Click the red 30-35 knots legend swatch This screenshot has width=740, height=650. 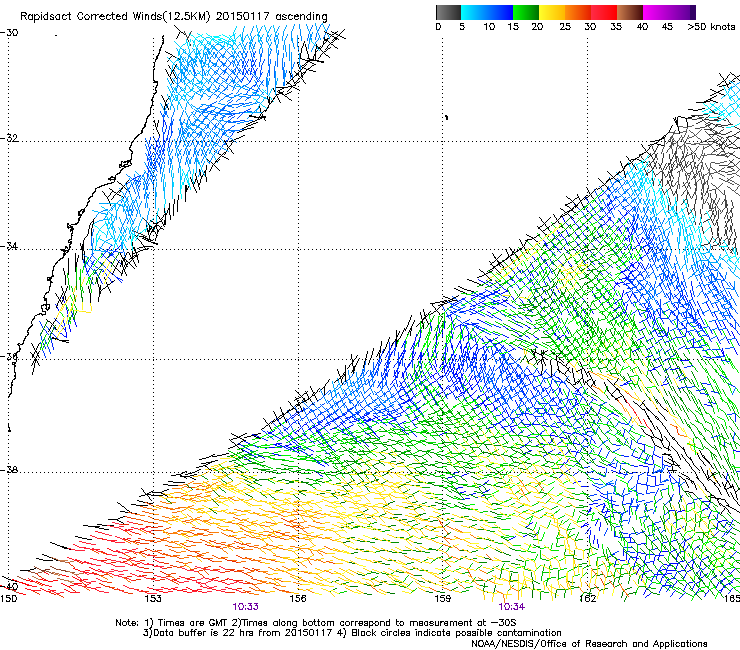point(604,12)
